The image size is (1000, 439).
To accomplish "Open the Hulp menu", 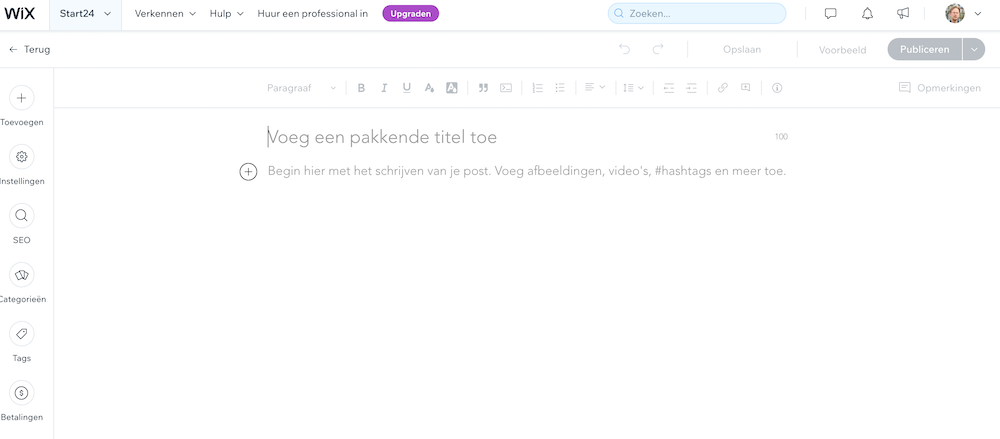I will (226, 14).
